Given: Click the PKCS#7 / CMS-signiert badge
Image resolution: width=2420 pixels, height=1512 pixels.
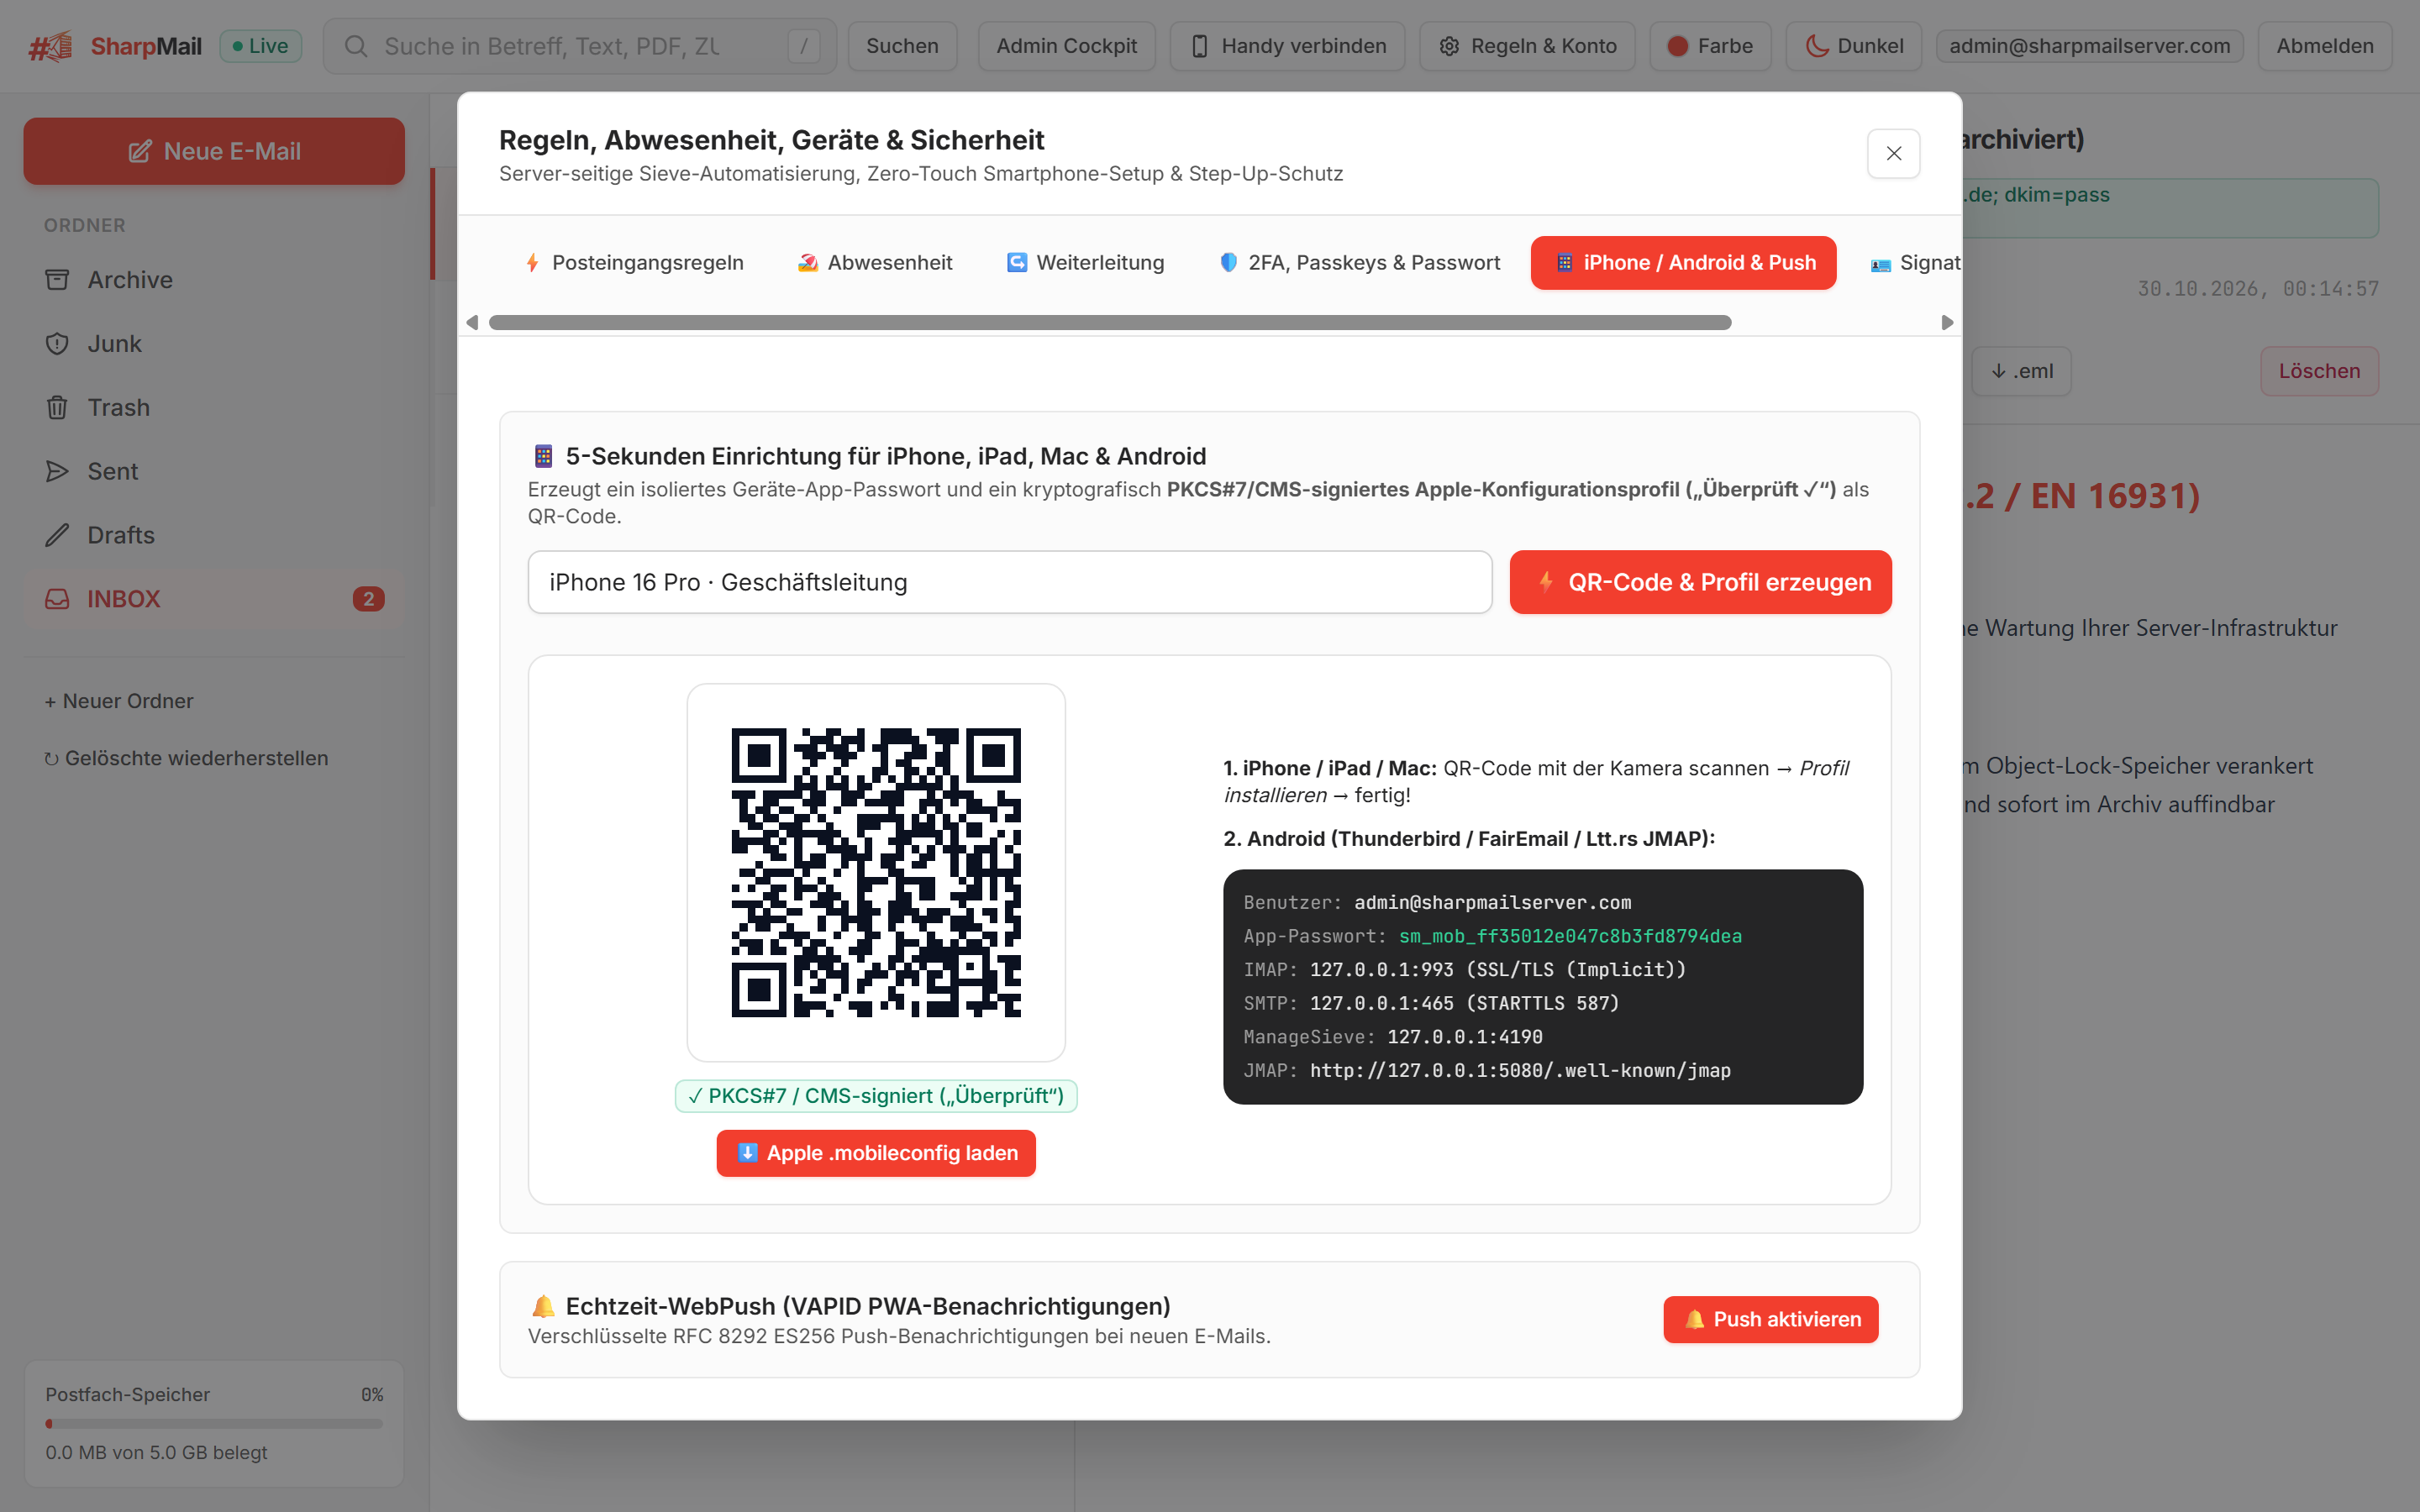Looking at the screenshot, I should pyautogui.click(x=876, y=1096).
